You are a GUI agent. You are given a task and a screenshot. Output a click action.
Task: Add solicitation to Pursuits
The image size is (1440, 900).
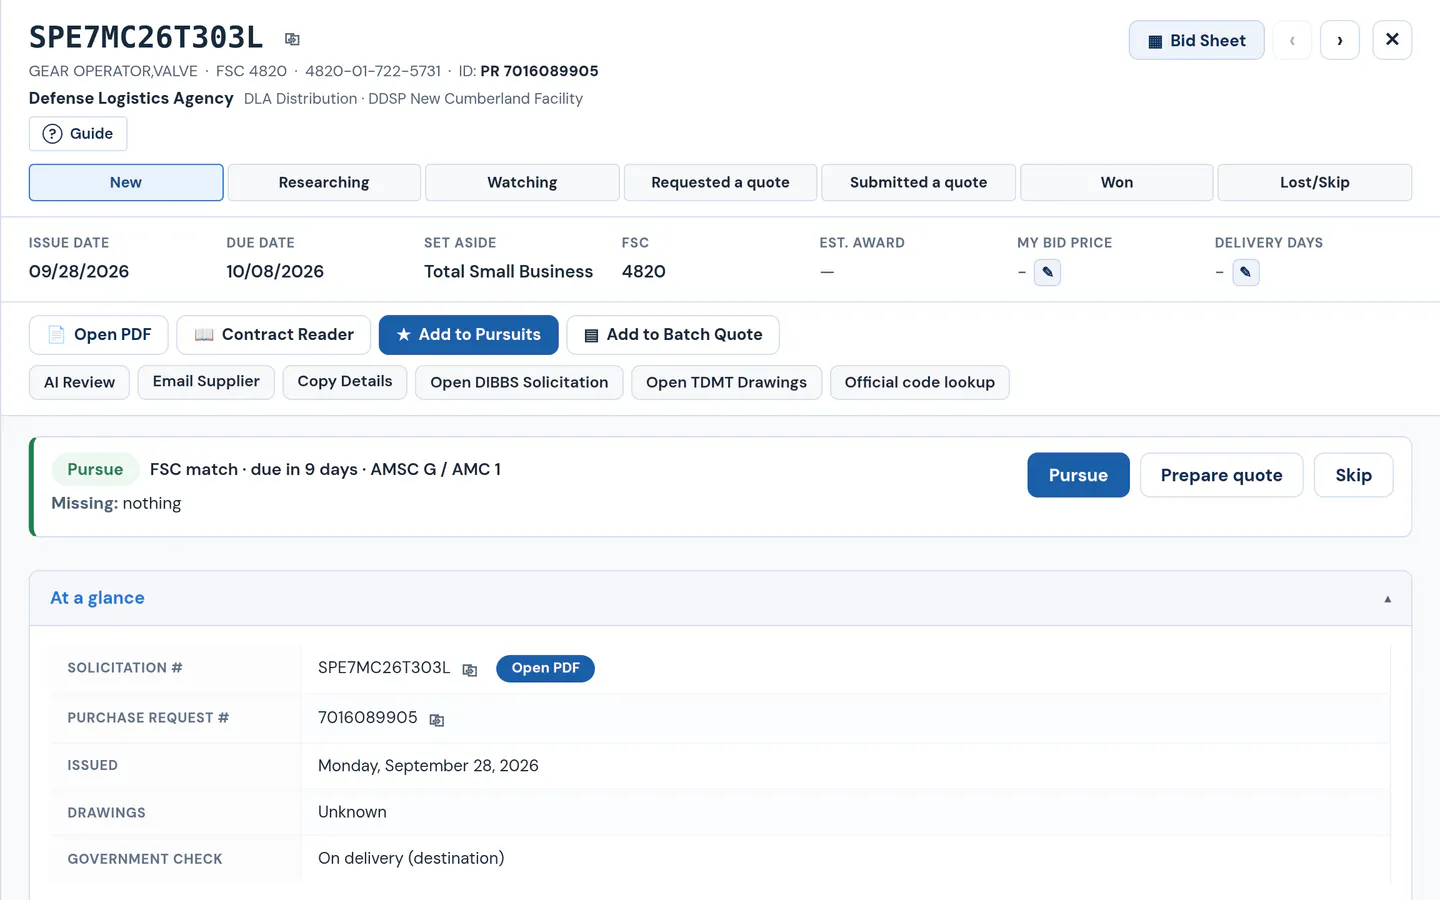[468, 335]
